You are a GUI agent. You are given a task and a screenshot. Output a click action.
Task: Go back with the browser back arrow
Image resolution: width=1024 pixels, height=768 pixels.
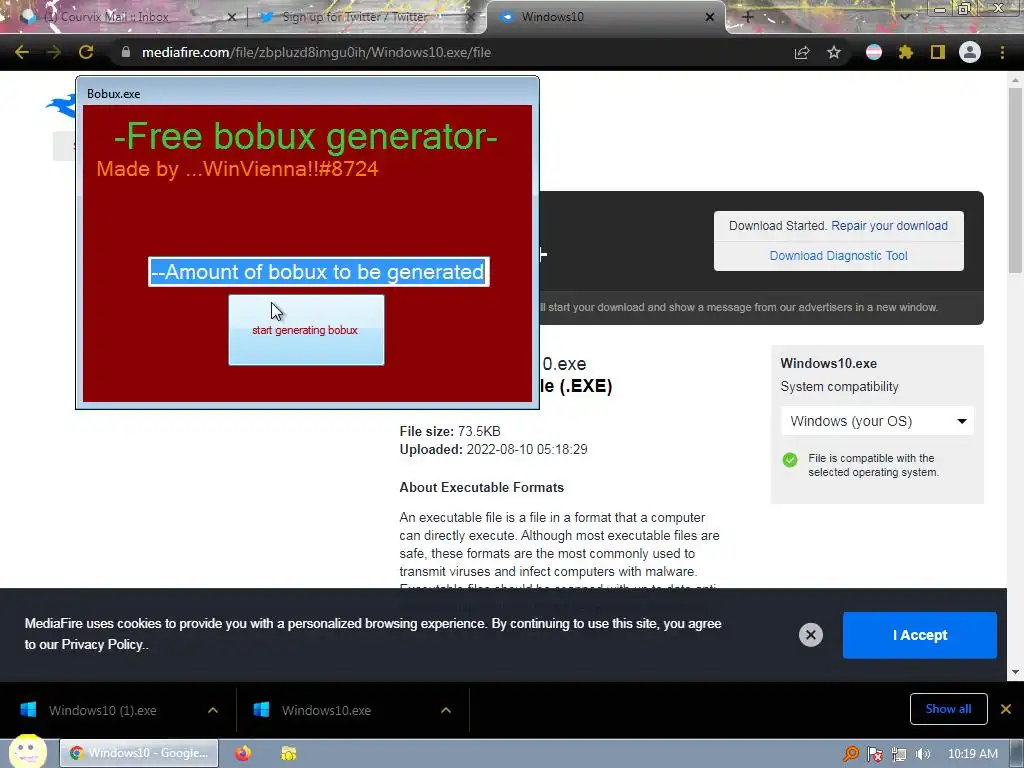point(22,52)
